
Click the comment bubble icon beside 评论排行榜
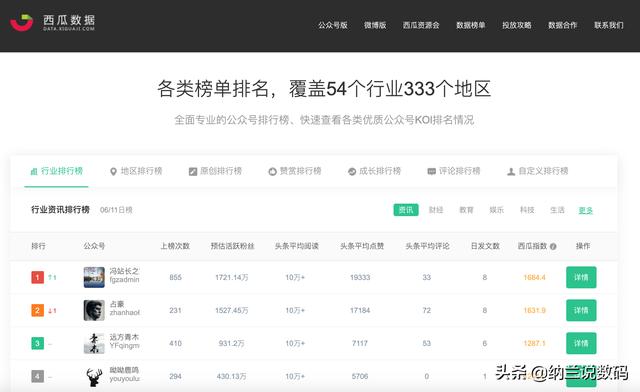coord(431,172)
